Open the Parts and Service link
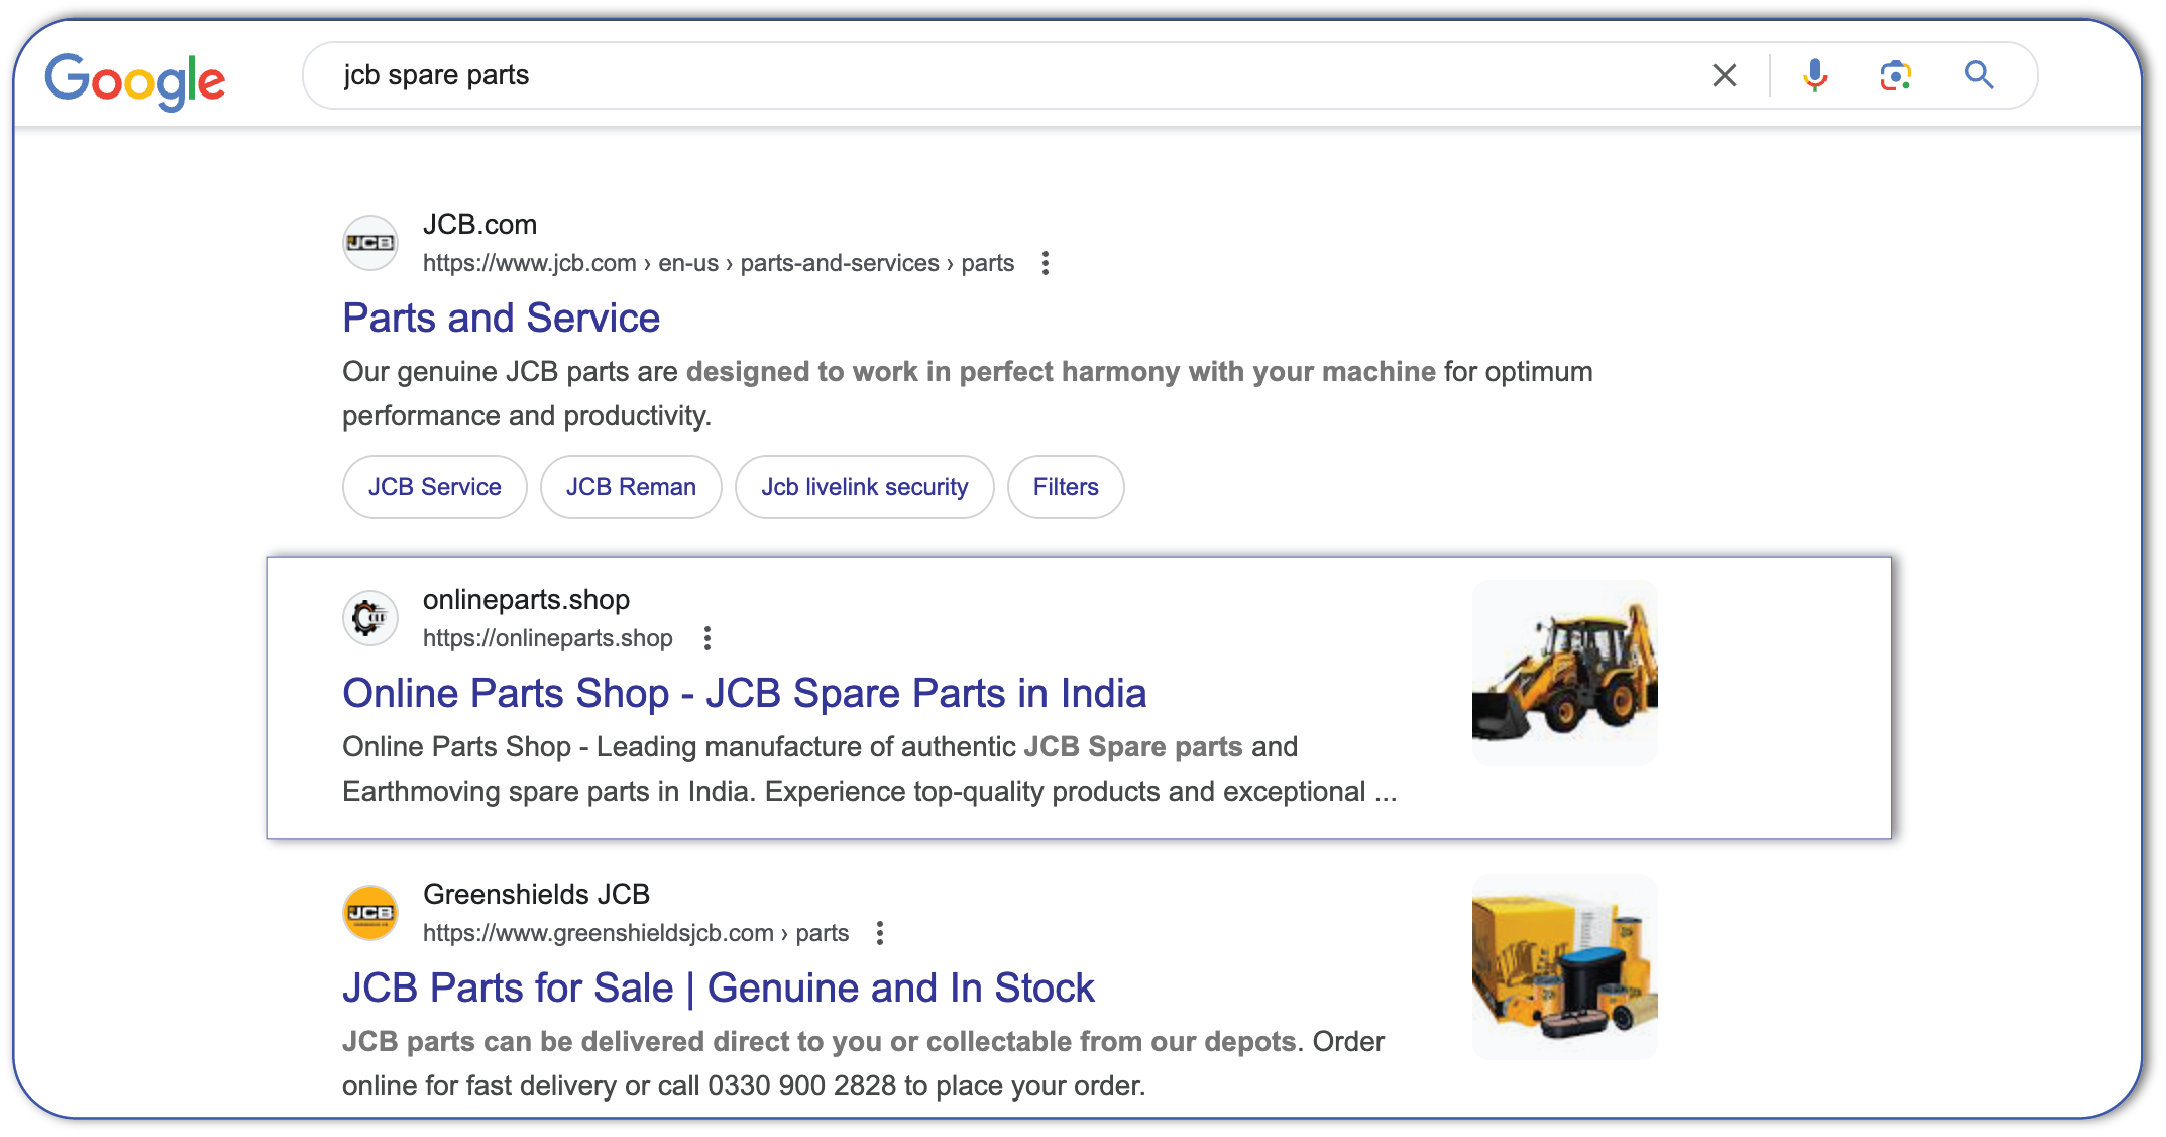The image size is (2166, 1137). coord(501,318)
